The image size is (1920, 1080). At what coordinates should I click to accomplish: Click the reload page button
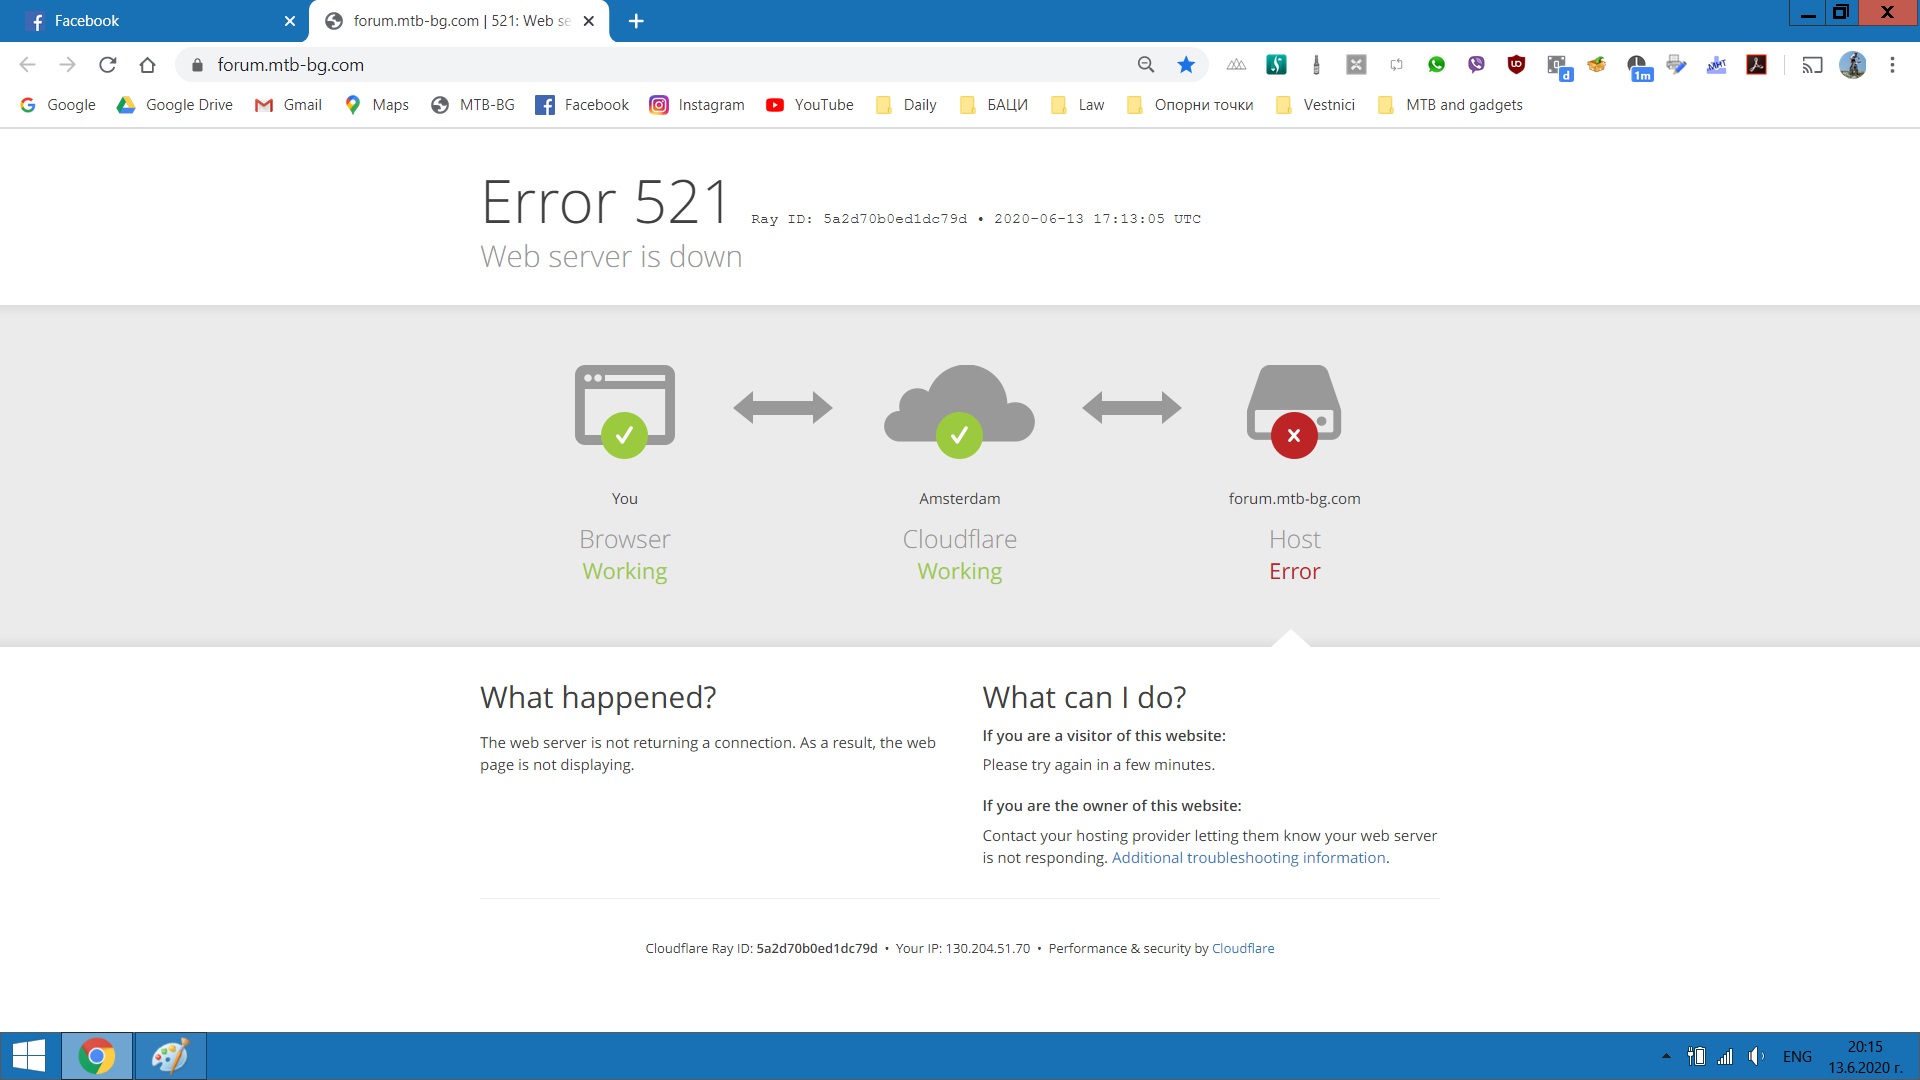108,65
